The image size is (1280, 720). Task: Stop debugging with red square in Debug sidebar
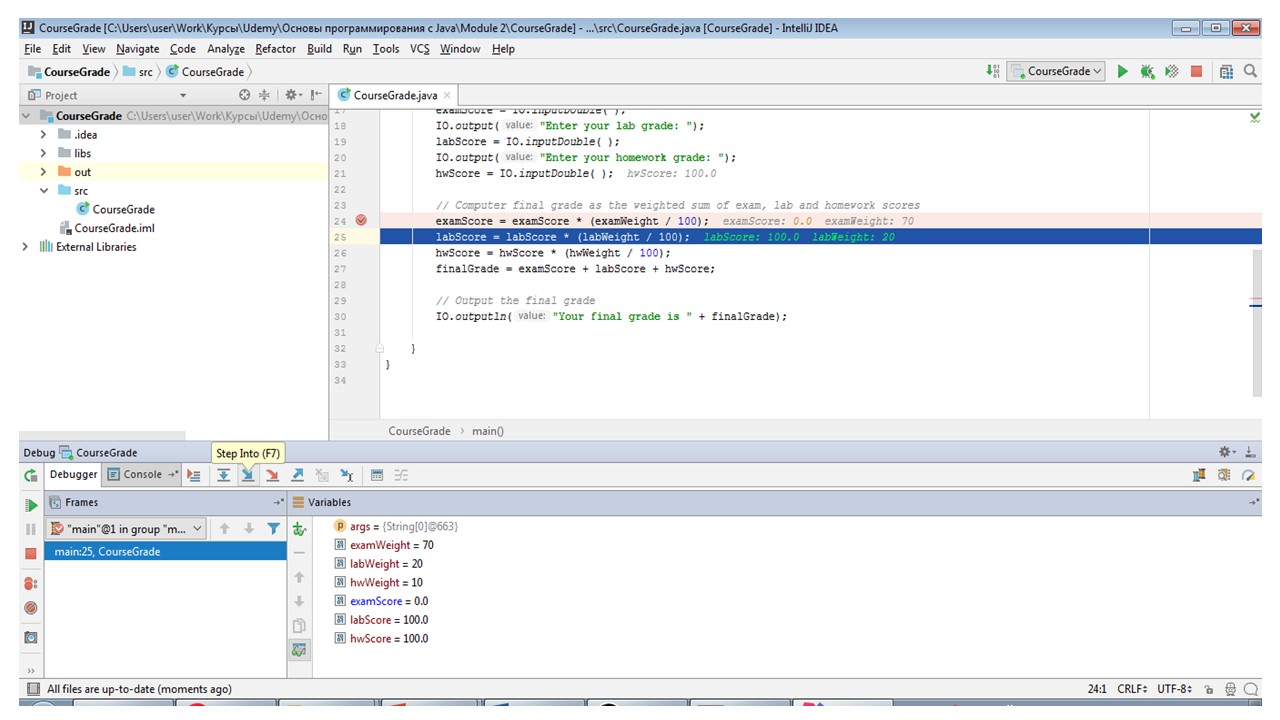[31, 554]
